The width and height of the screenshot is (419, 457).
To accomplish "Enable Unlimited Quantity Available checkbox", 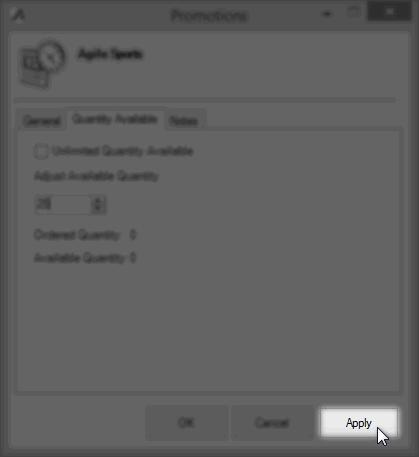I will 41,151.
